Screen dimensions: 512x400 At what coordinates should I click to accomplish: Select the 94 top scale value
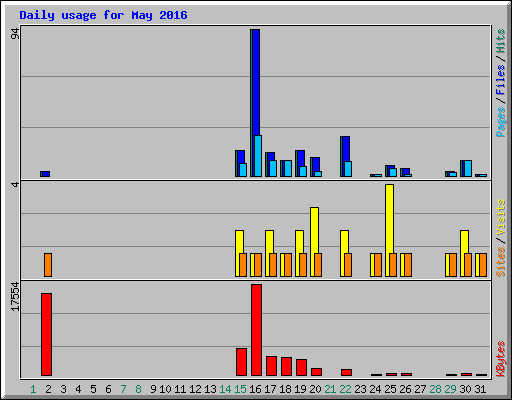(15, 34)
